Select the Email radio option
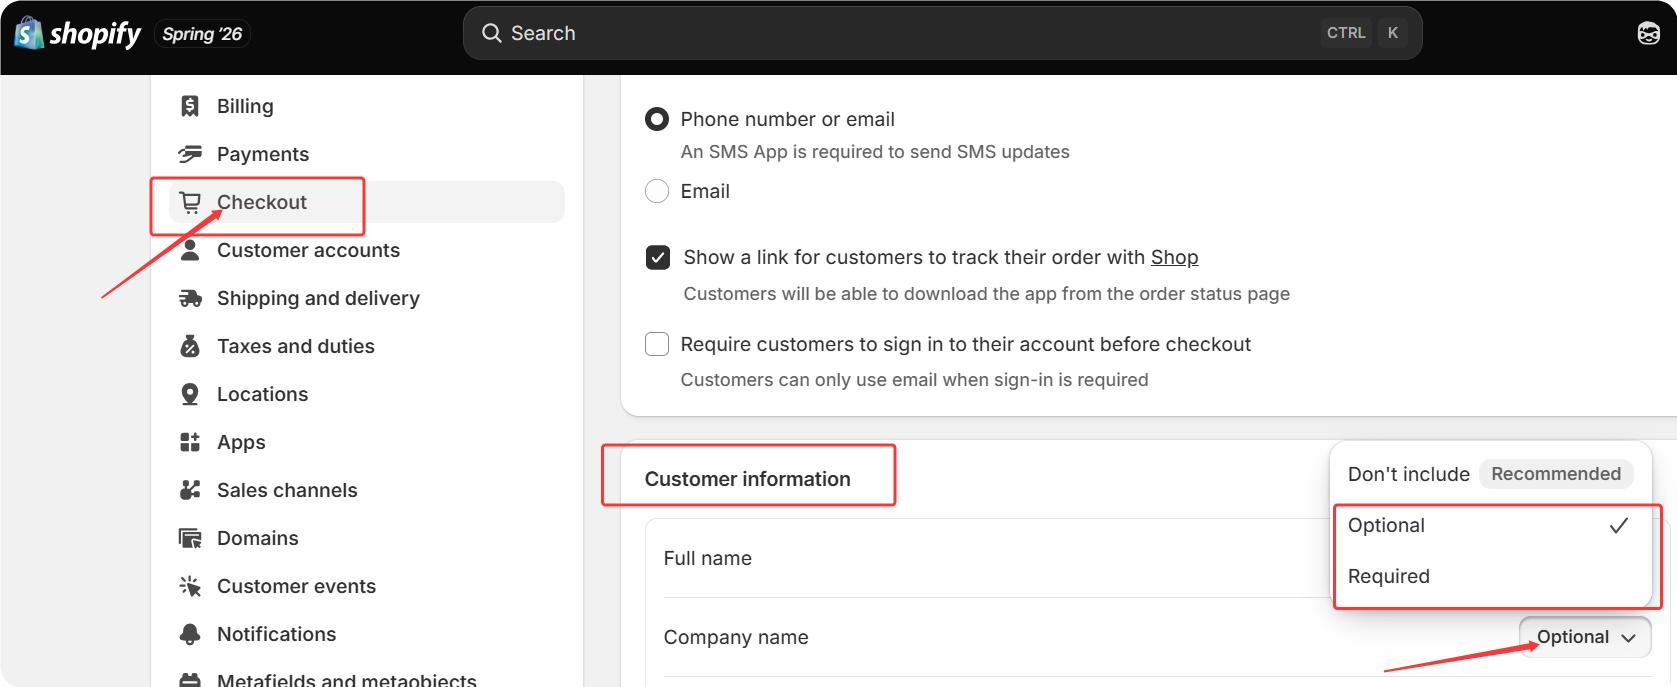The height and width of the screenshot is (687, 1677). coord(657,191)
